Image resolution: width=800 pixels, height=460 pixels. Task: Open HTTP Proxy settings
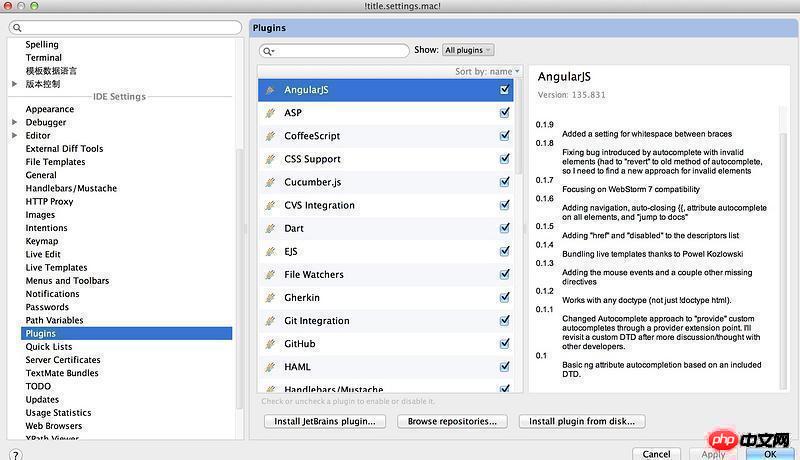click(x=49, y=201)
